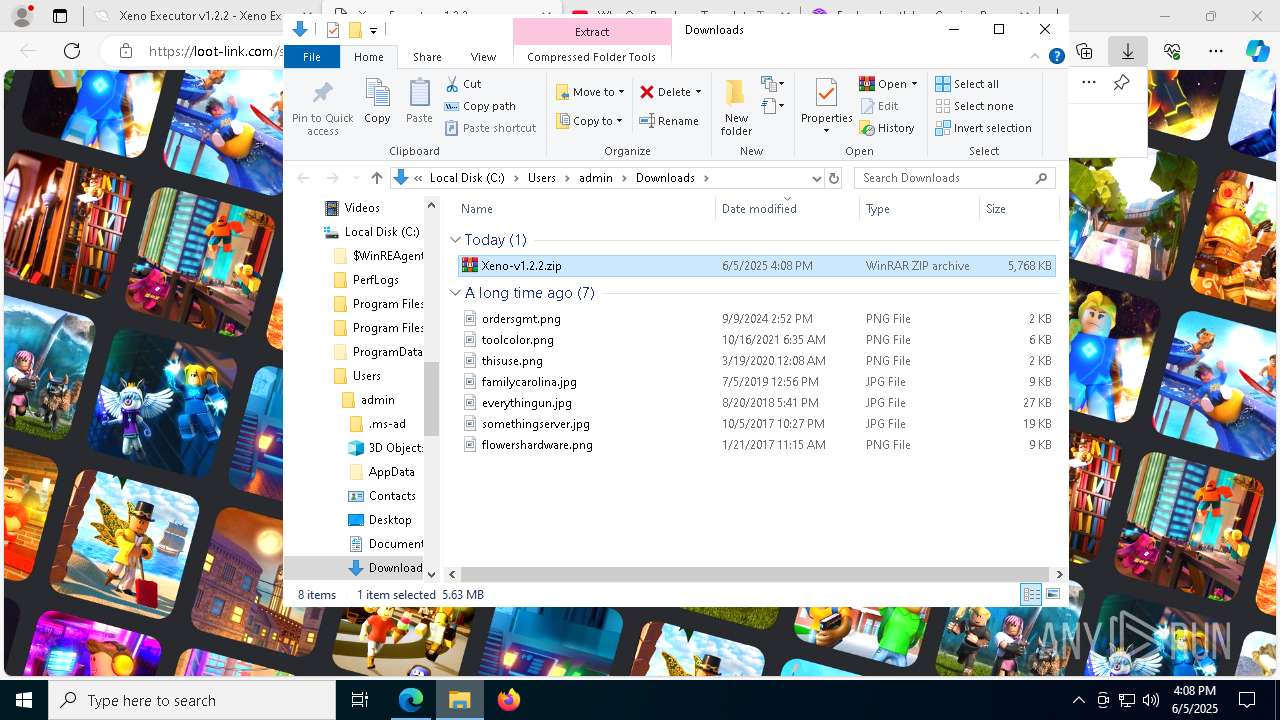Select PerfLogs folder in tree
Image resolution: width=1280 pixels, height=720 pixels.
[x=365, y=280]
